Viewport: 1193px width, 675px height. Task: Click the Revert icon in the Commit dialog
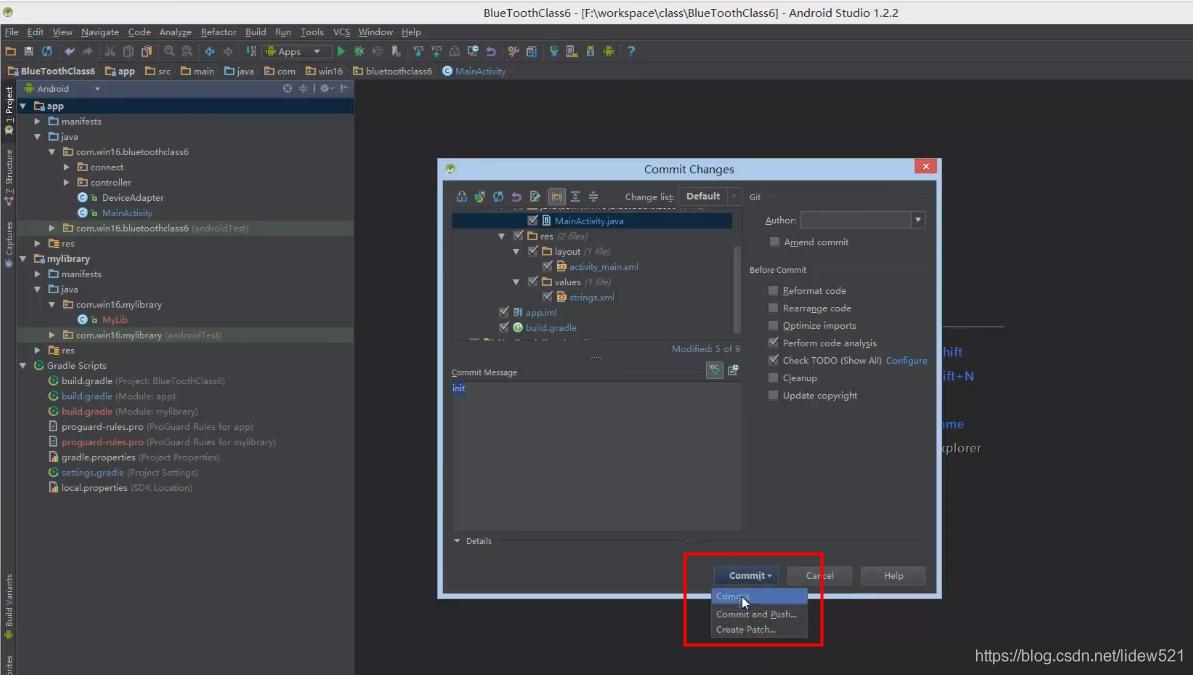(517, 196)
